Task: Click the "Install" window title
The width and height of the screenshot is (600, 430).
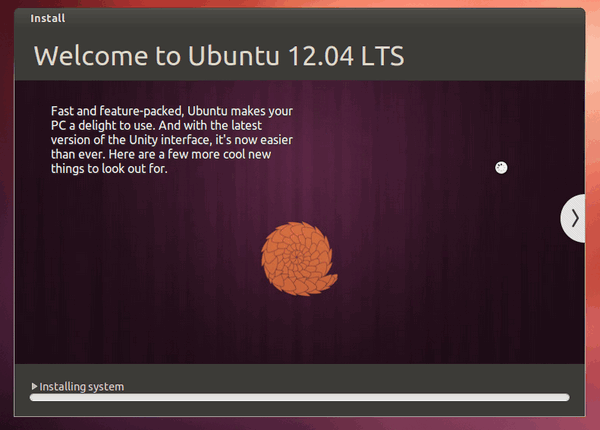Action: click(x=51, y=18)
